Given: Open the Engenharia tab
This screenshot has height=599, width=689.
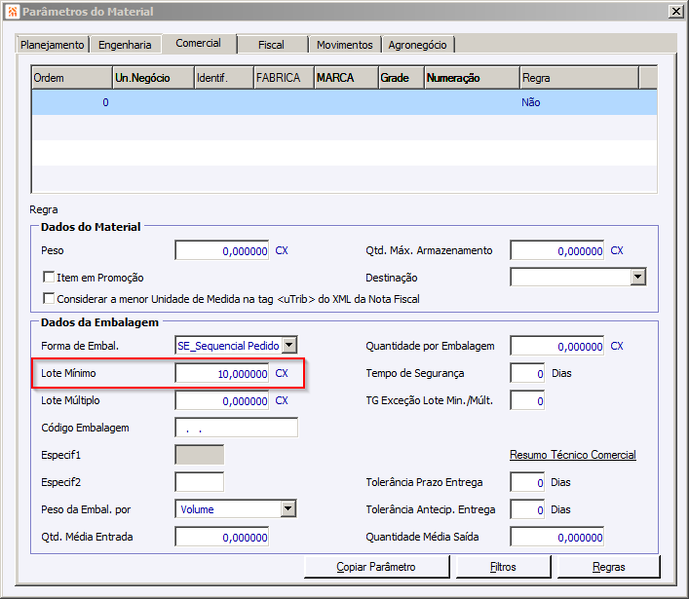Looking at the screenshot, I should click(x=125, y=45).
